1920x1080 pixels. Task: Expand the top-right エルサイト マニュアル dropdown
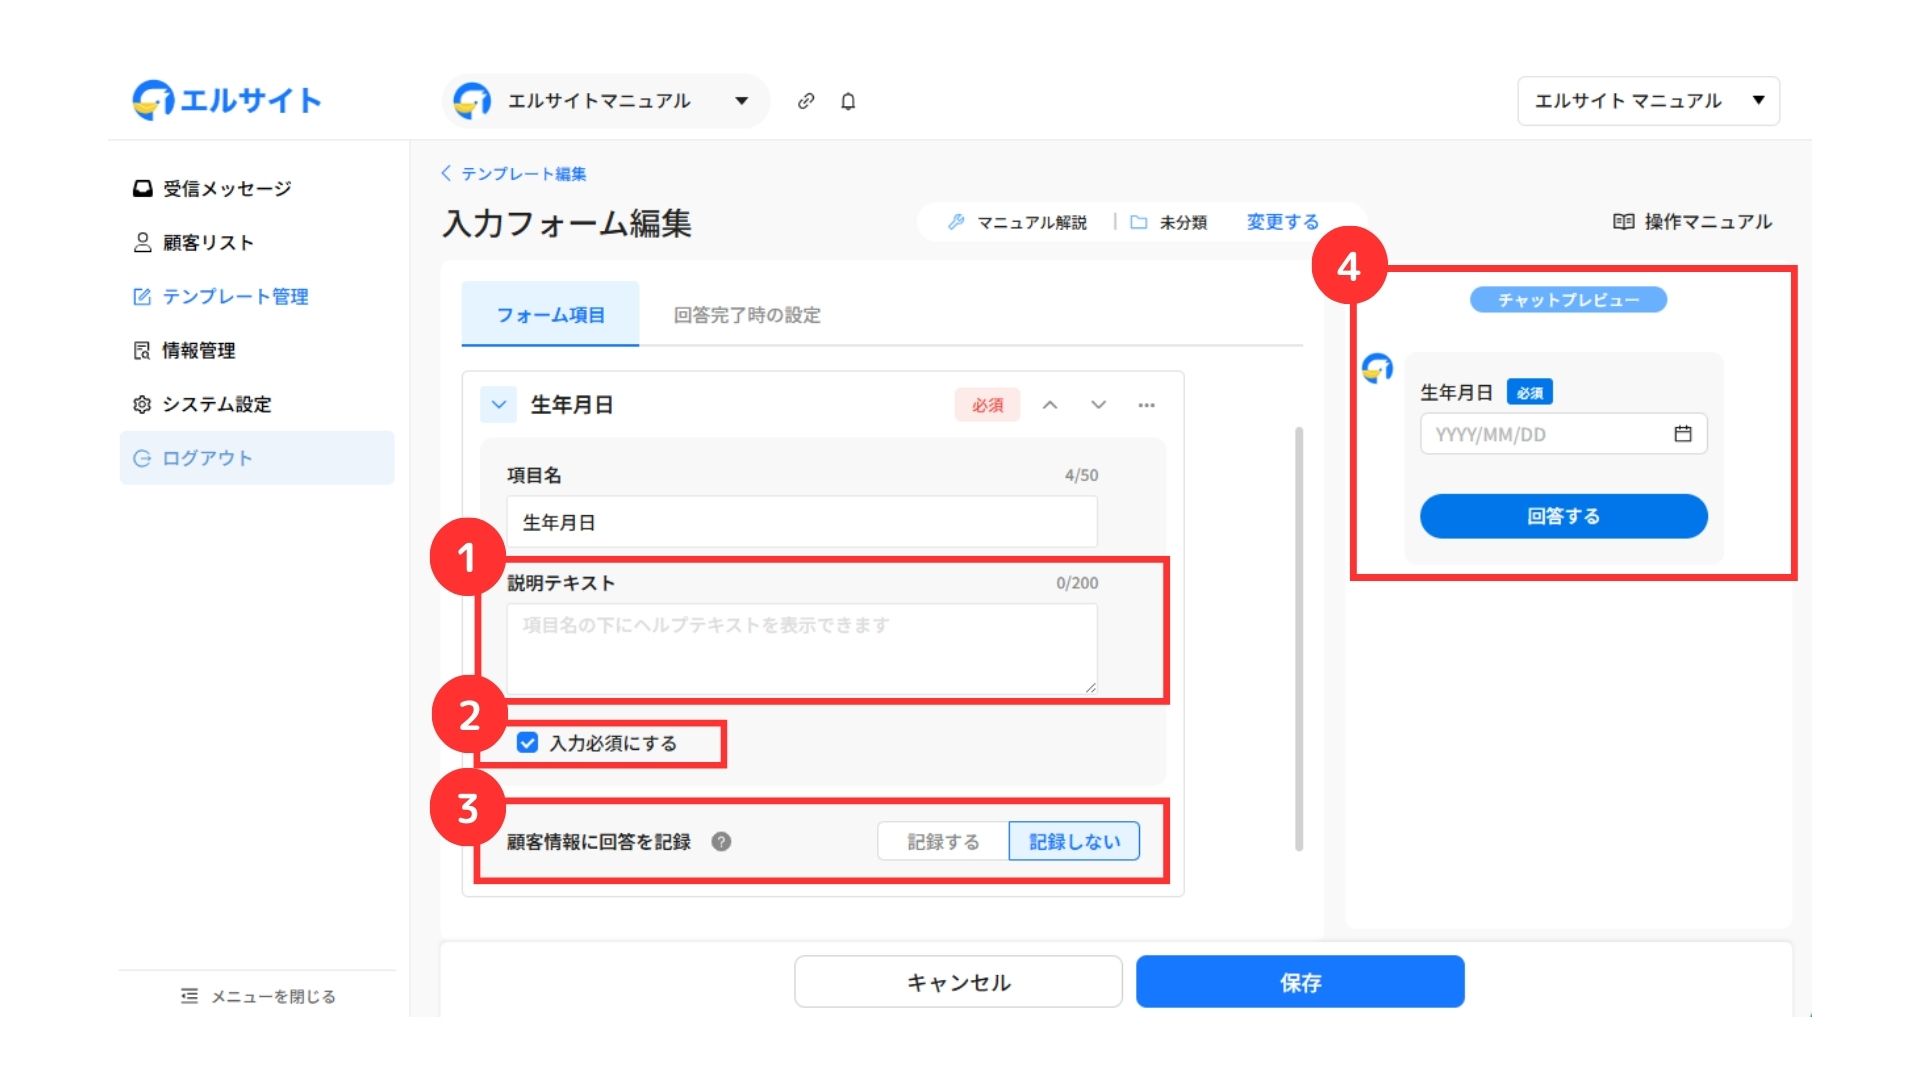(1648, 101)
